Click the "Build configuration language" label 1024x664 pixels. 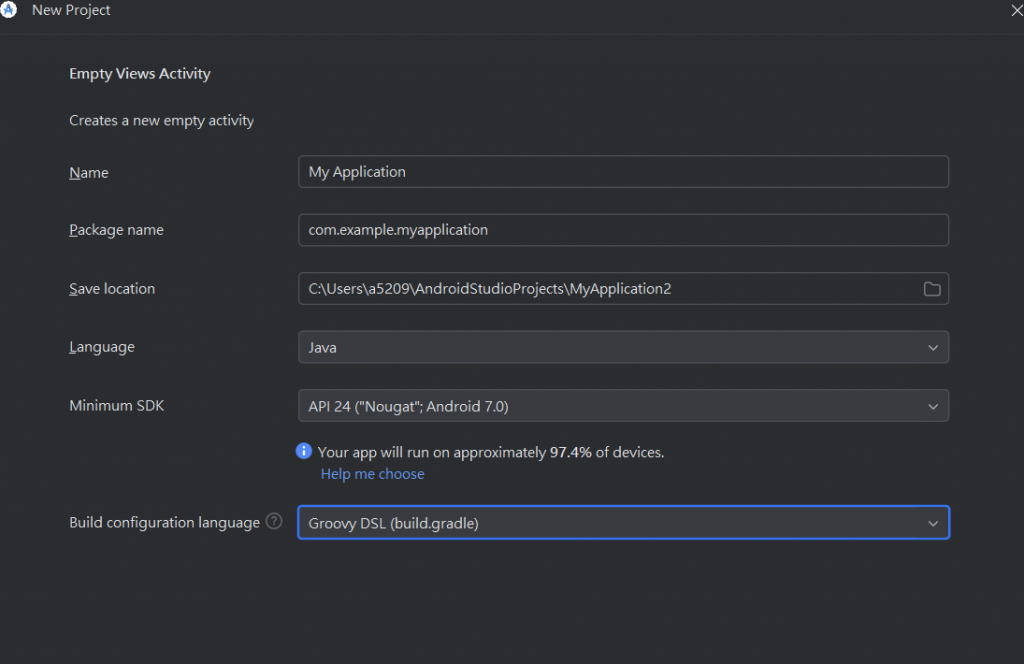(164, 523)
